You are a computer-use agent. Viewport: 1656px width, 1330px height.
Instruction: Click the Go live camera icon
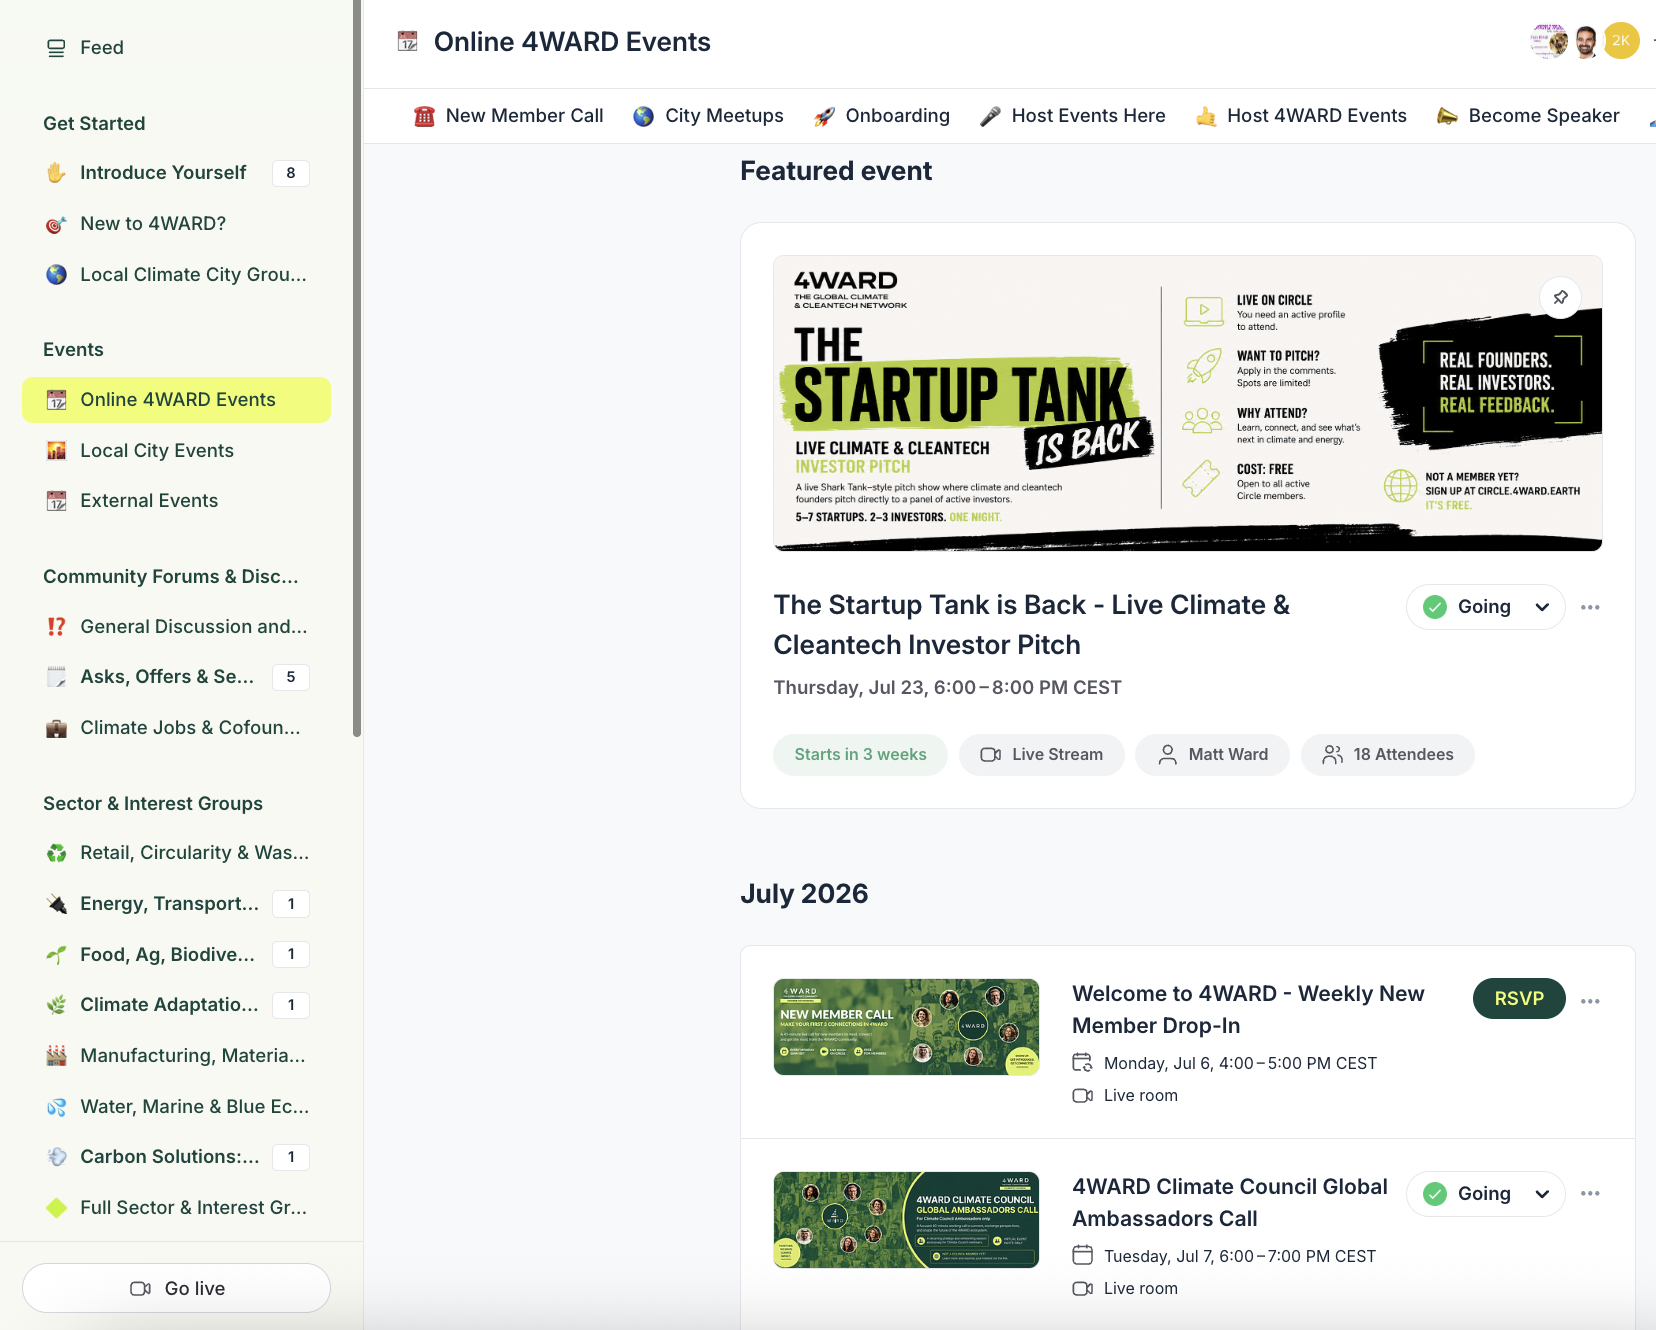pos(140,1288)
